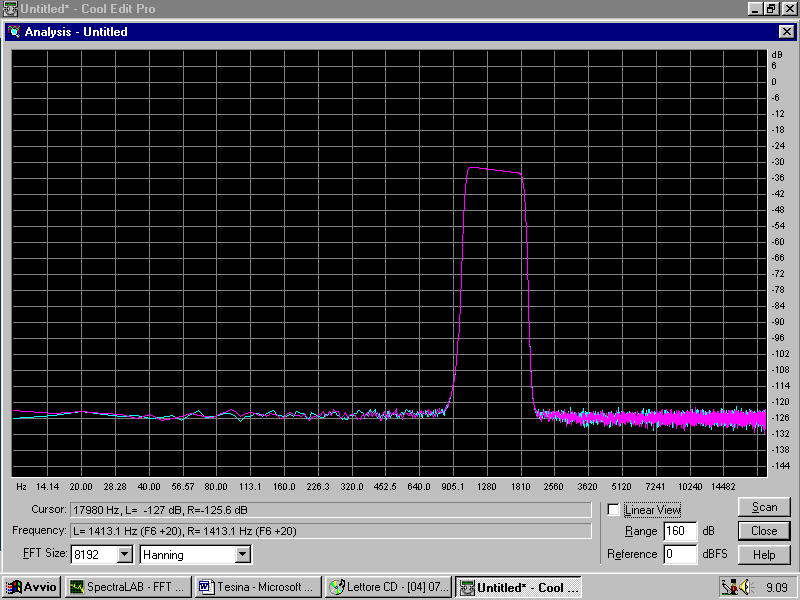
Task: Click the 1280 Hz frequency axis label
Action: (x=487, y=487)
